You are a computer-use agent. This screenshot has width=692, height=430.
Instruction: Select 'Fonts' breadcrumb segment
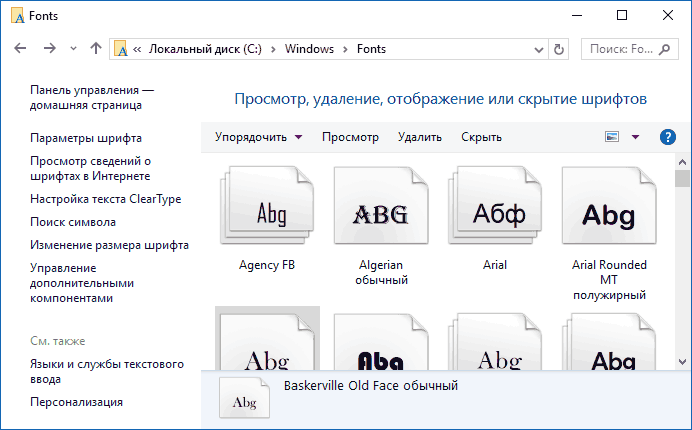click(x=371, y=49)
